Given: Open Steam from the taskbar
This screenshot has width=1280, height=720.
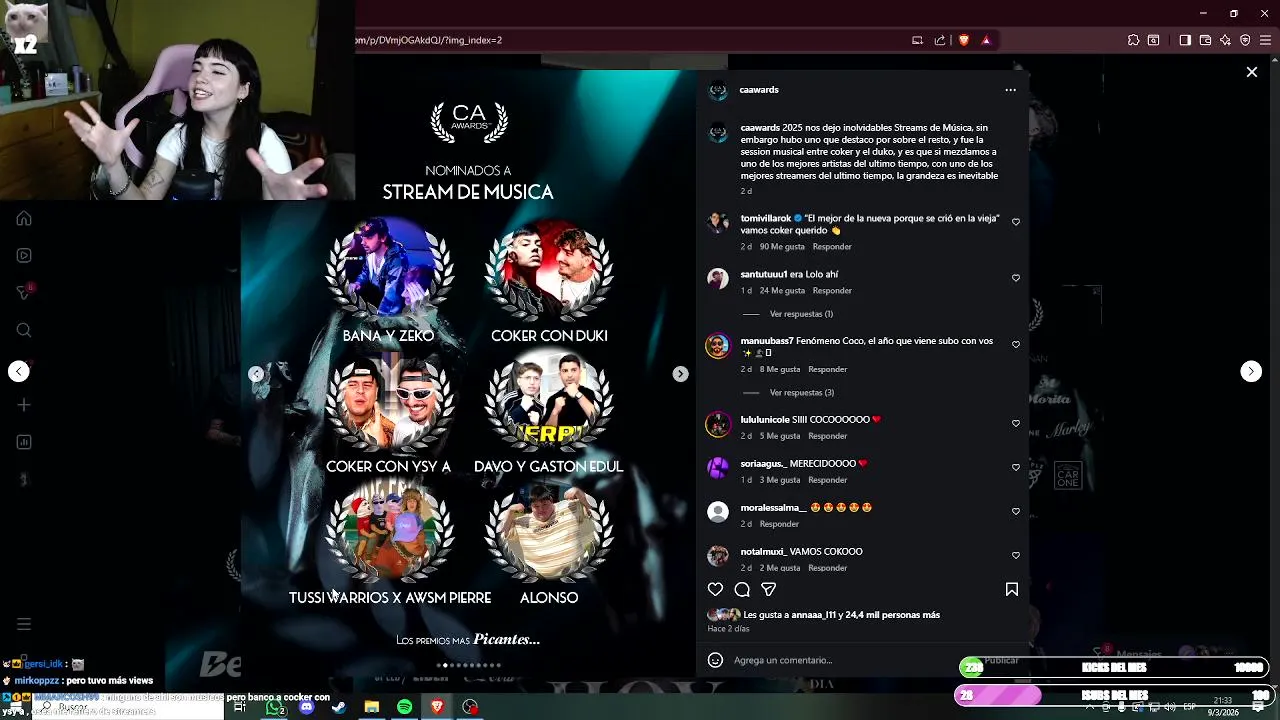Looking at the screenshot, I should click(x=339, y=707).
